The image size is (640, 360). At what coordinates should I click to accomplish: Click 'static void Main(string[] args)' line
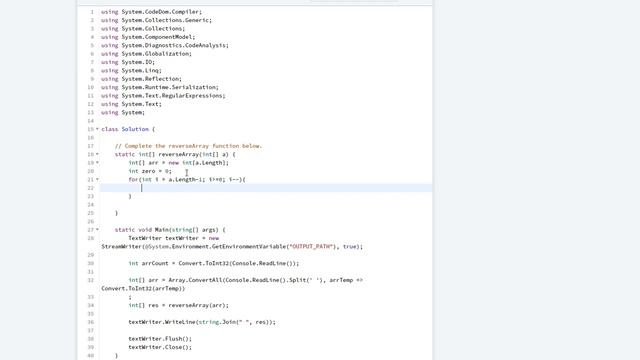pos(170,230)
